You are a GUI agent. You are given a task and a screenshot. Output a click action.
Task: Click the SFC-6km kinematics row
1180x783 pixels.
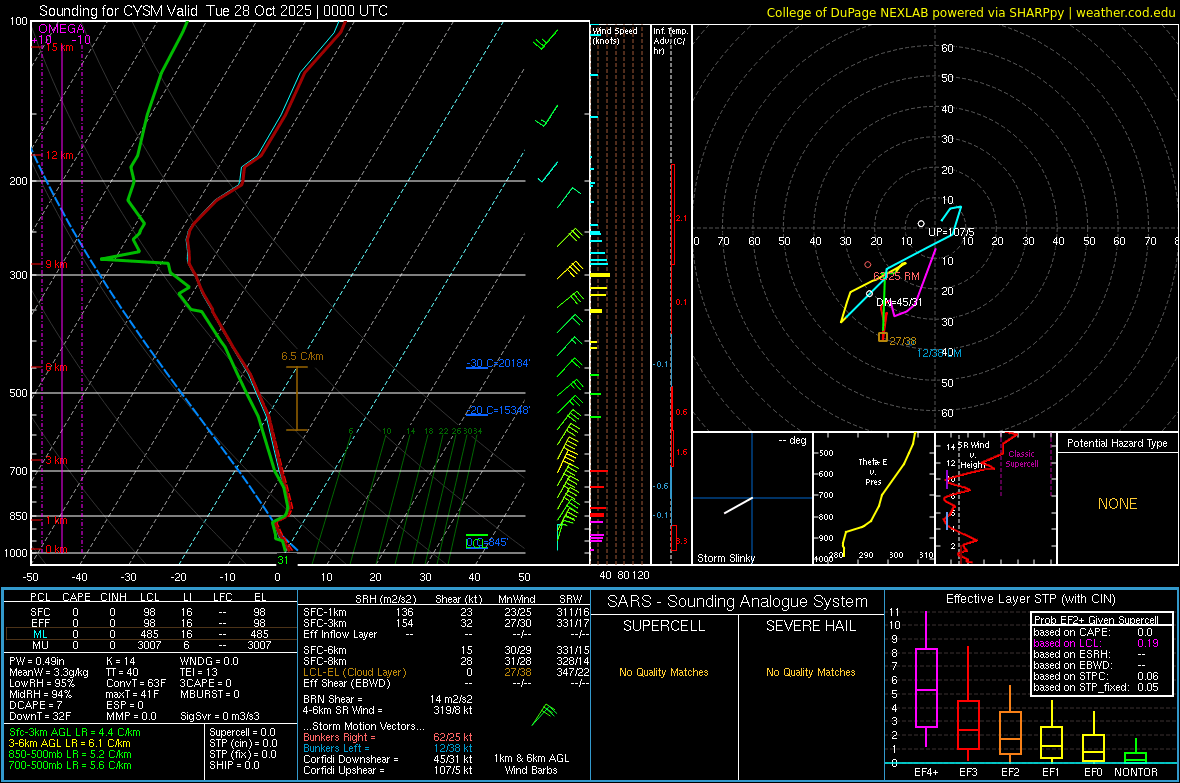point(446,650)
